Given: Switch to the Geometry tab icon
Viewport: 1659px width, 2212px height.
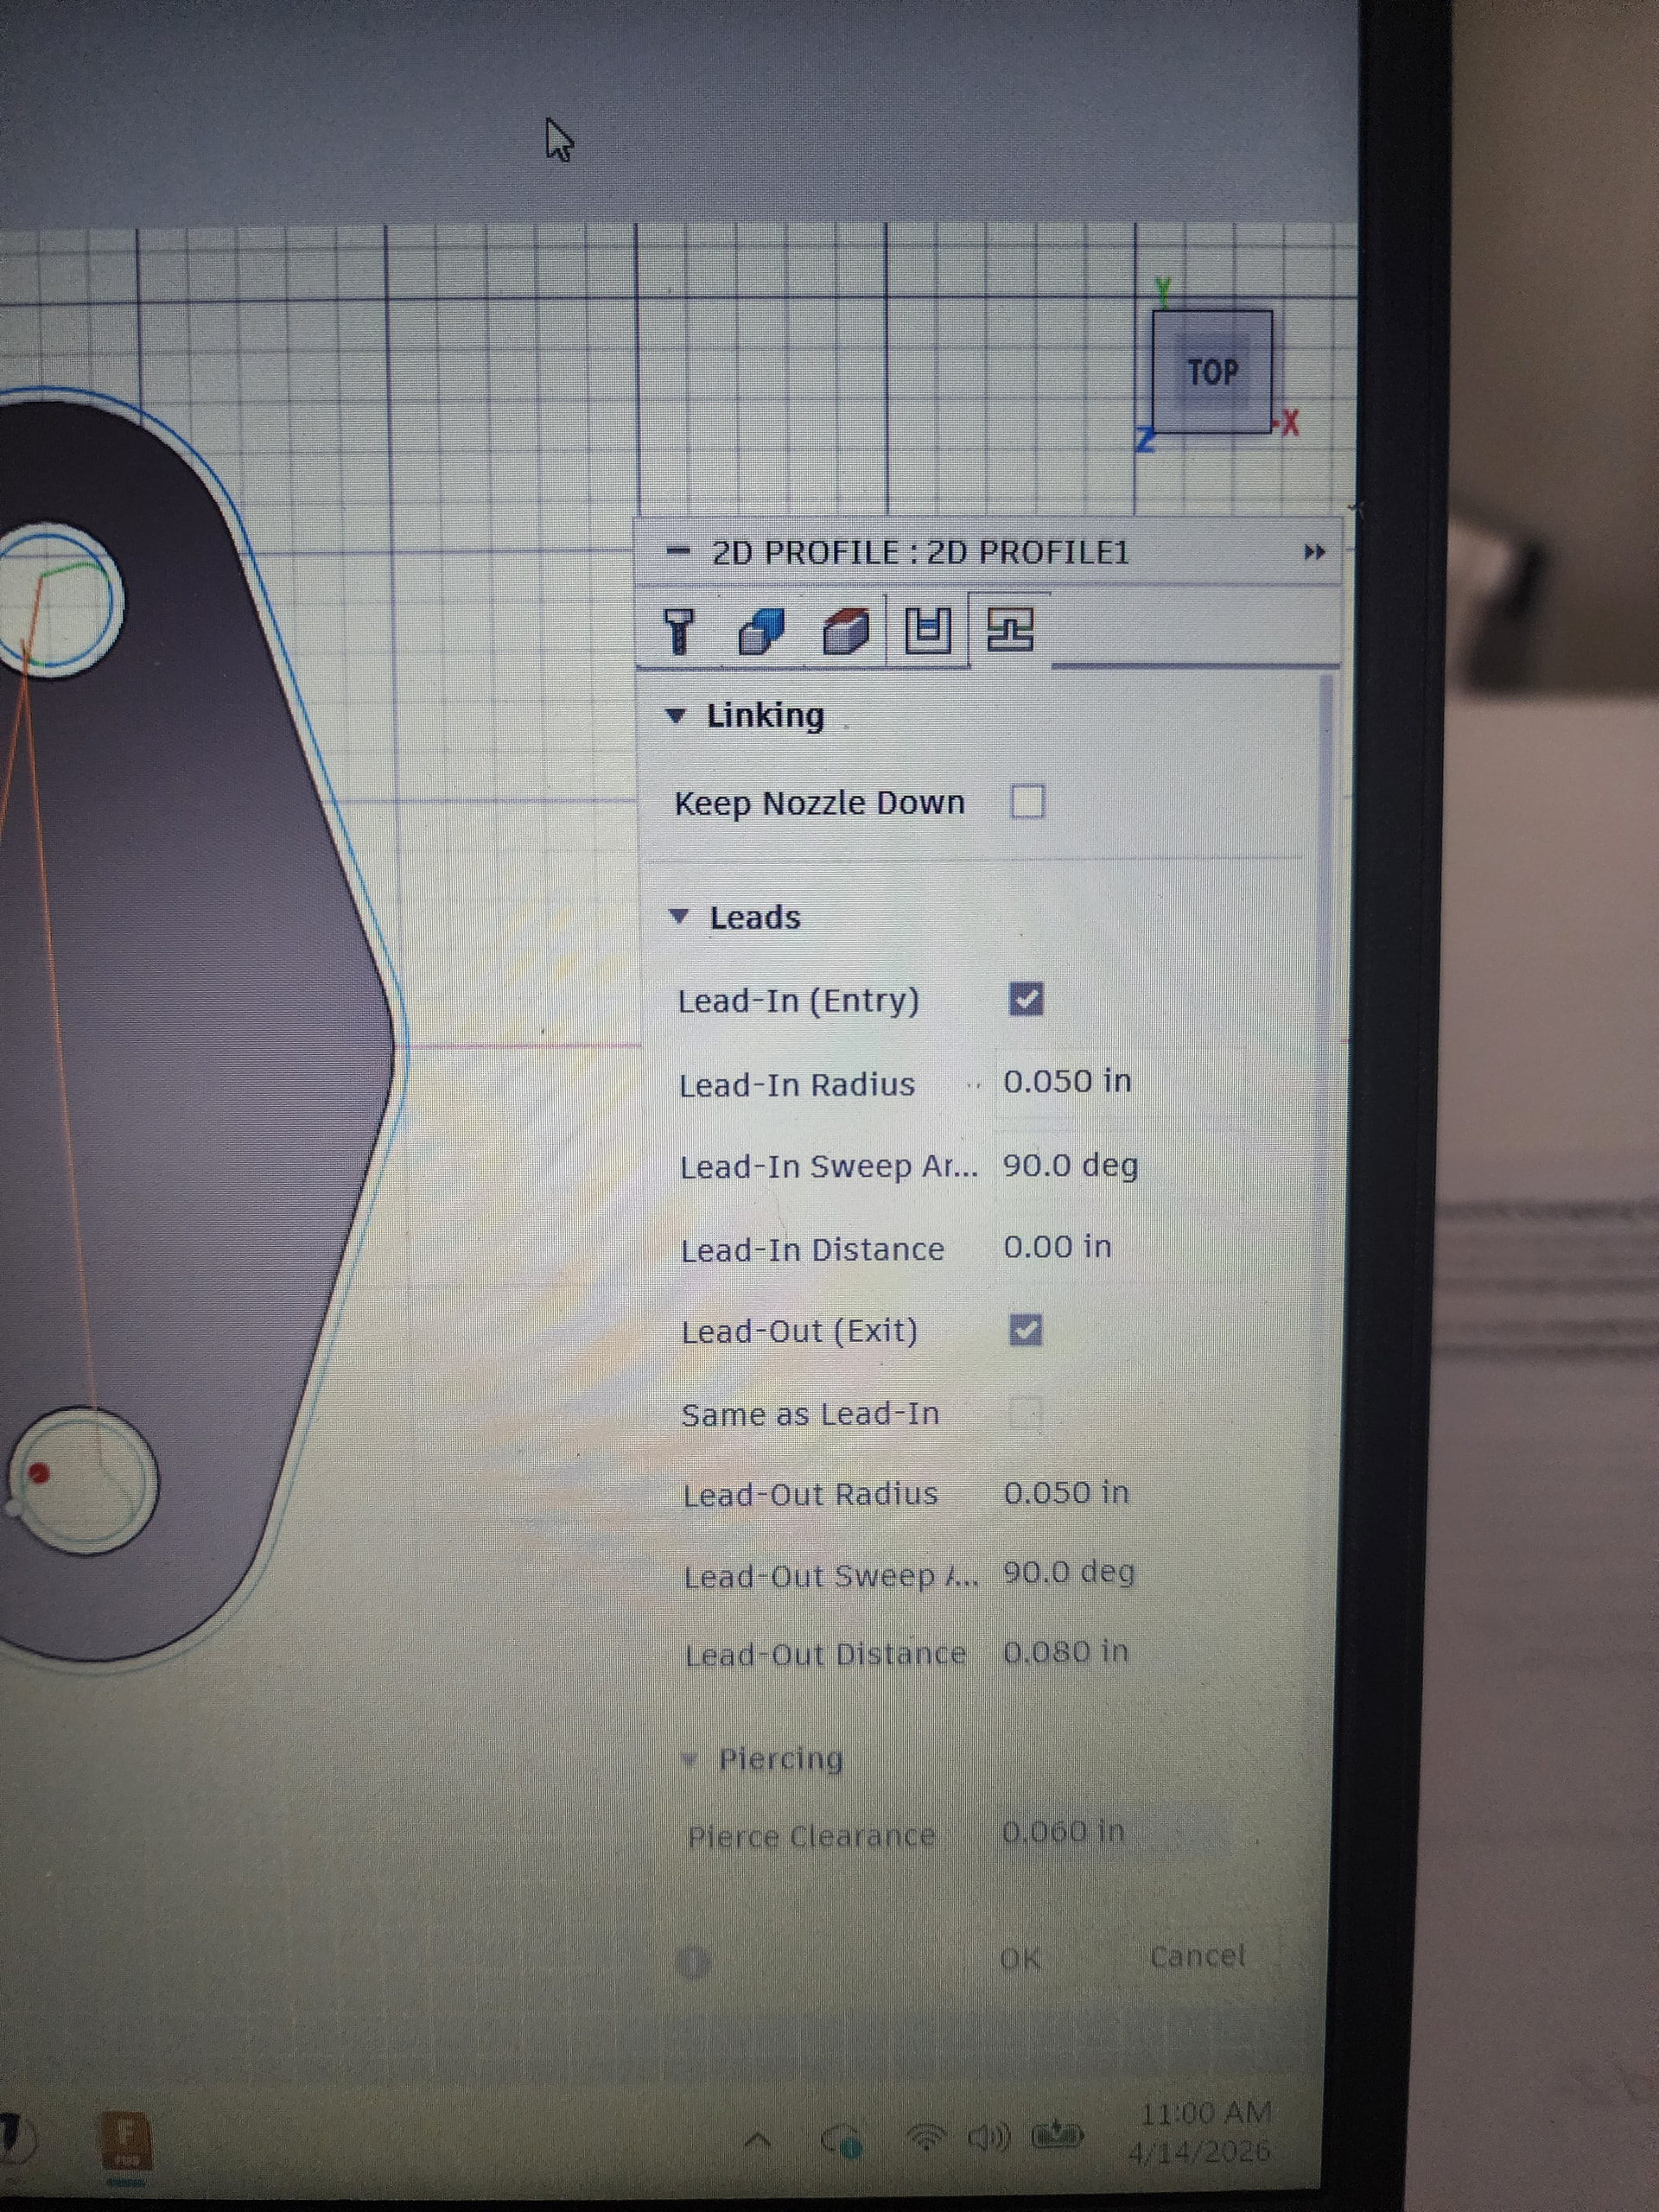Looking at the screenshot, I should point(761,631).
